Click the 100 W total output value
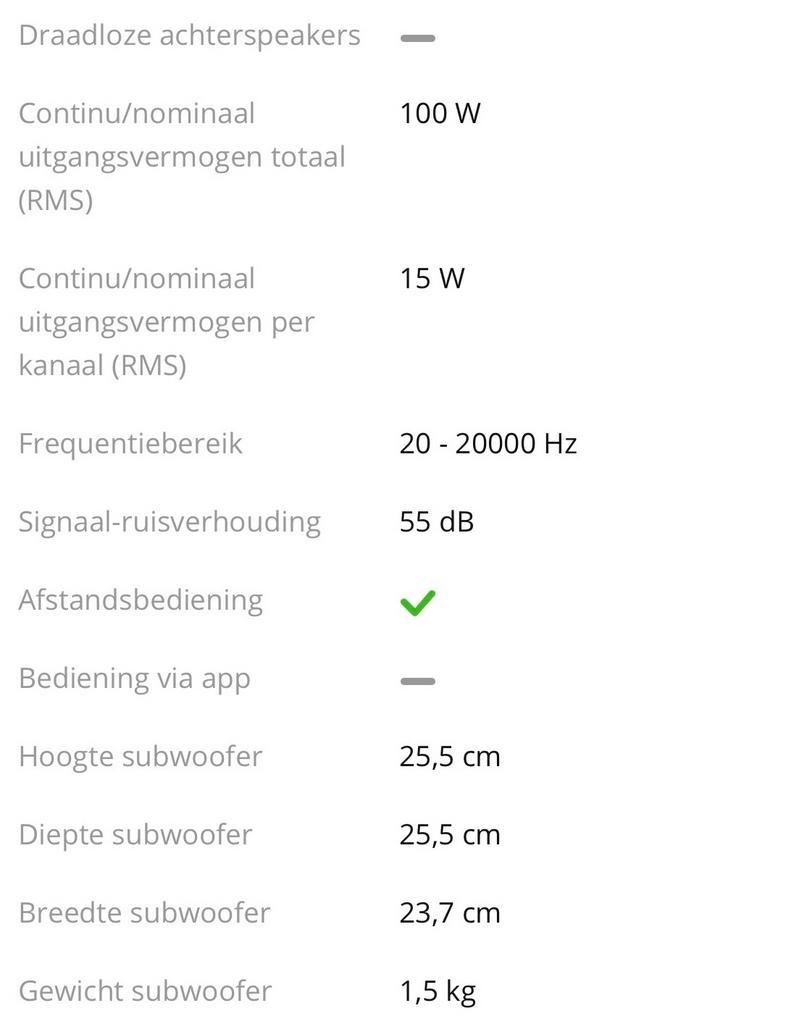The height and width of the screenshot is (1024, 799). (x=440, y=113)
